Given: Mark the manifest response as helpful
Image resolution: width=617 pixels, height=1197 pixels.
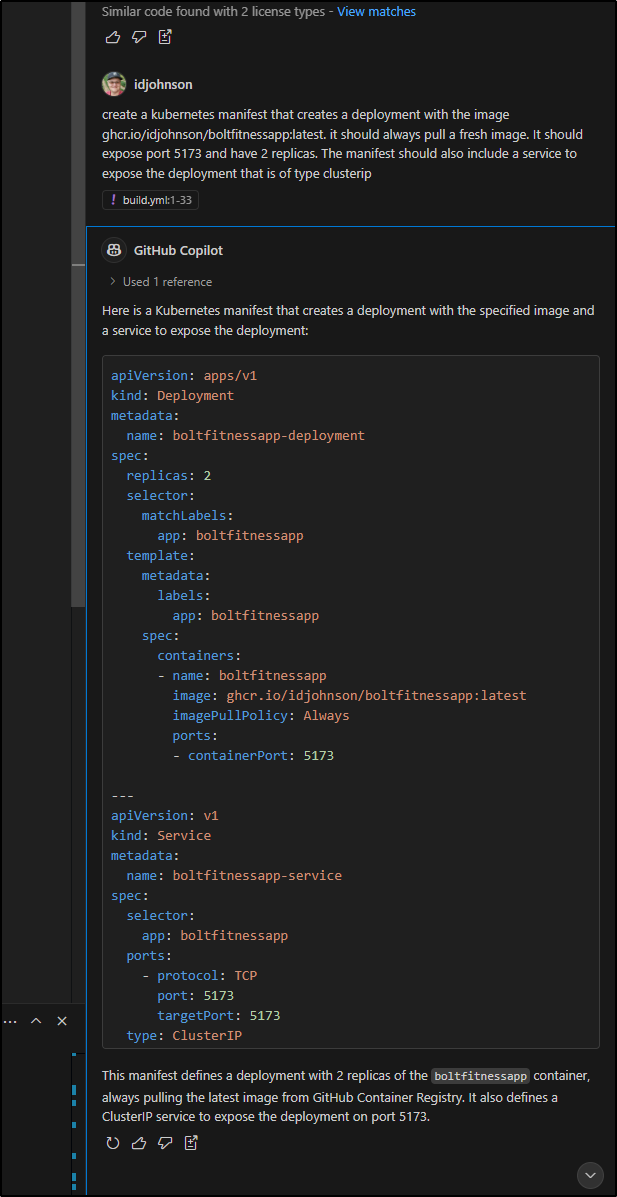Looking at the screenshot, I should coord(139,1143).
